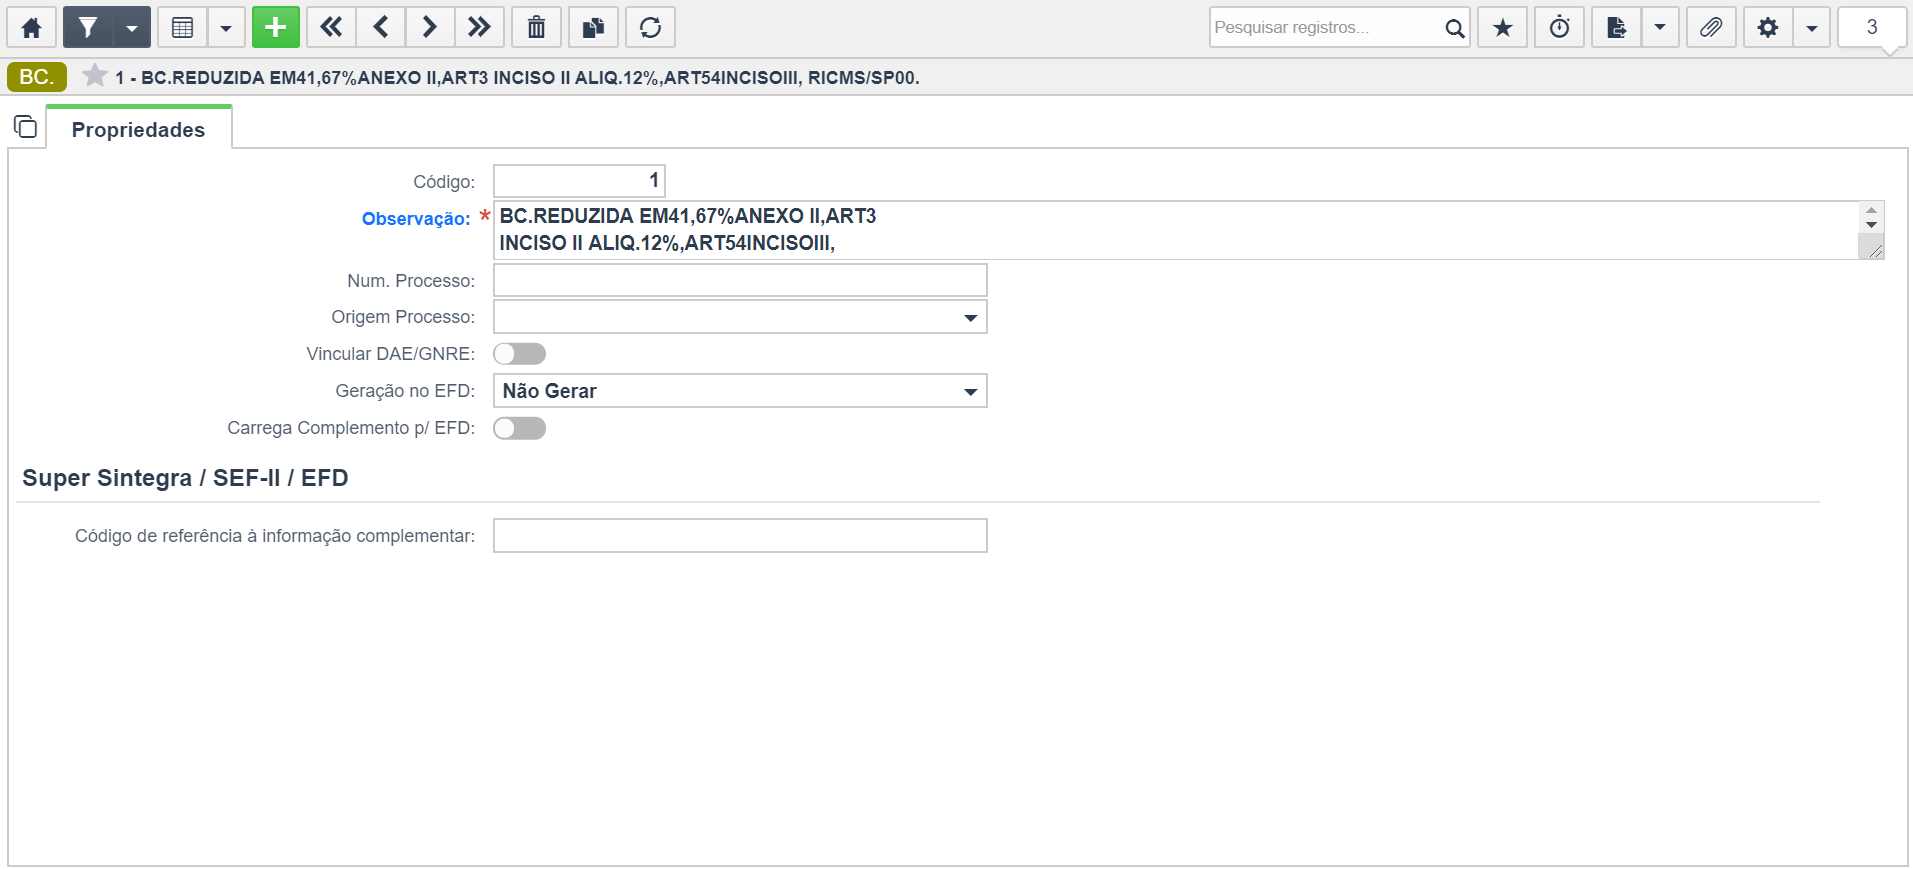The width and height of the screenshot is (1913, 869).
Task: Open the stopwatch timer tool
Action: (x=1560, y=27)
